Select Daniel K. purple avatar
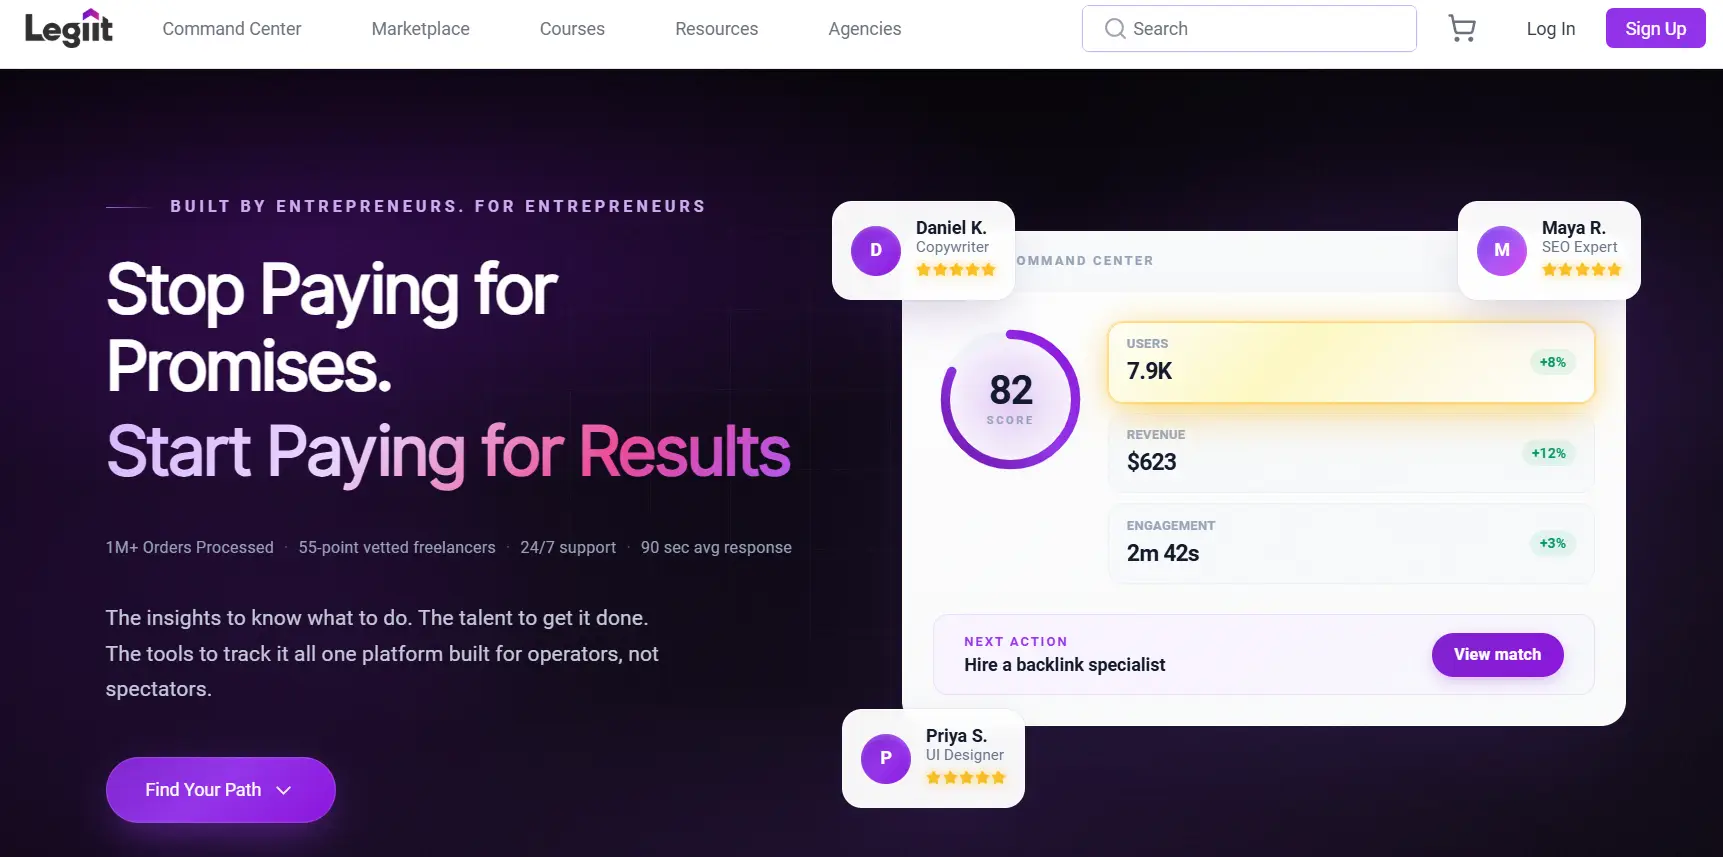This screenshot has height=857, width=1723. (x=876, y=250)
